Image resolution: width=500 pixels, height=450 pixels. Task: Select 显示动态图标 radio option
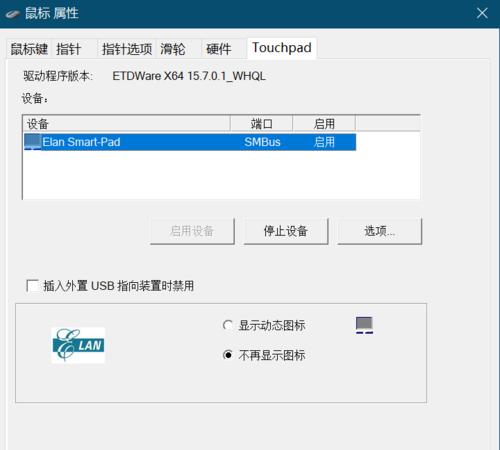pos(228,325)
